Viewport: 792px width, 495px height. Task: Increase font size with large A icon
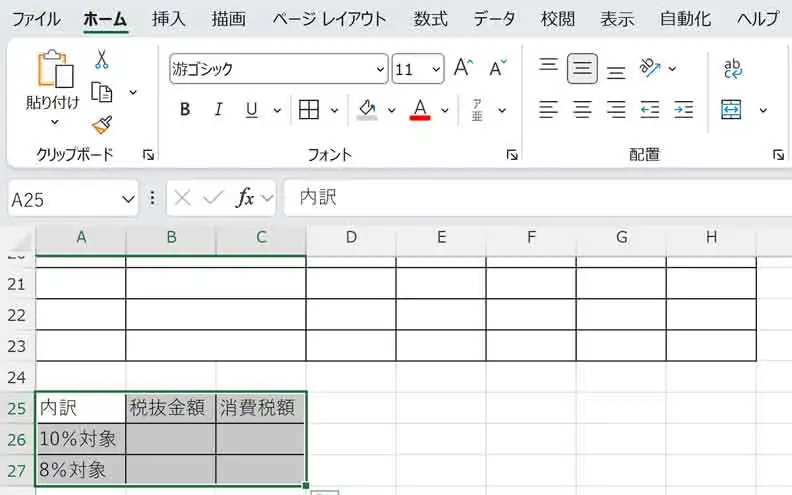pyautogui.click(x=462, y=68)
